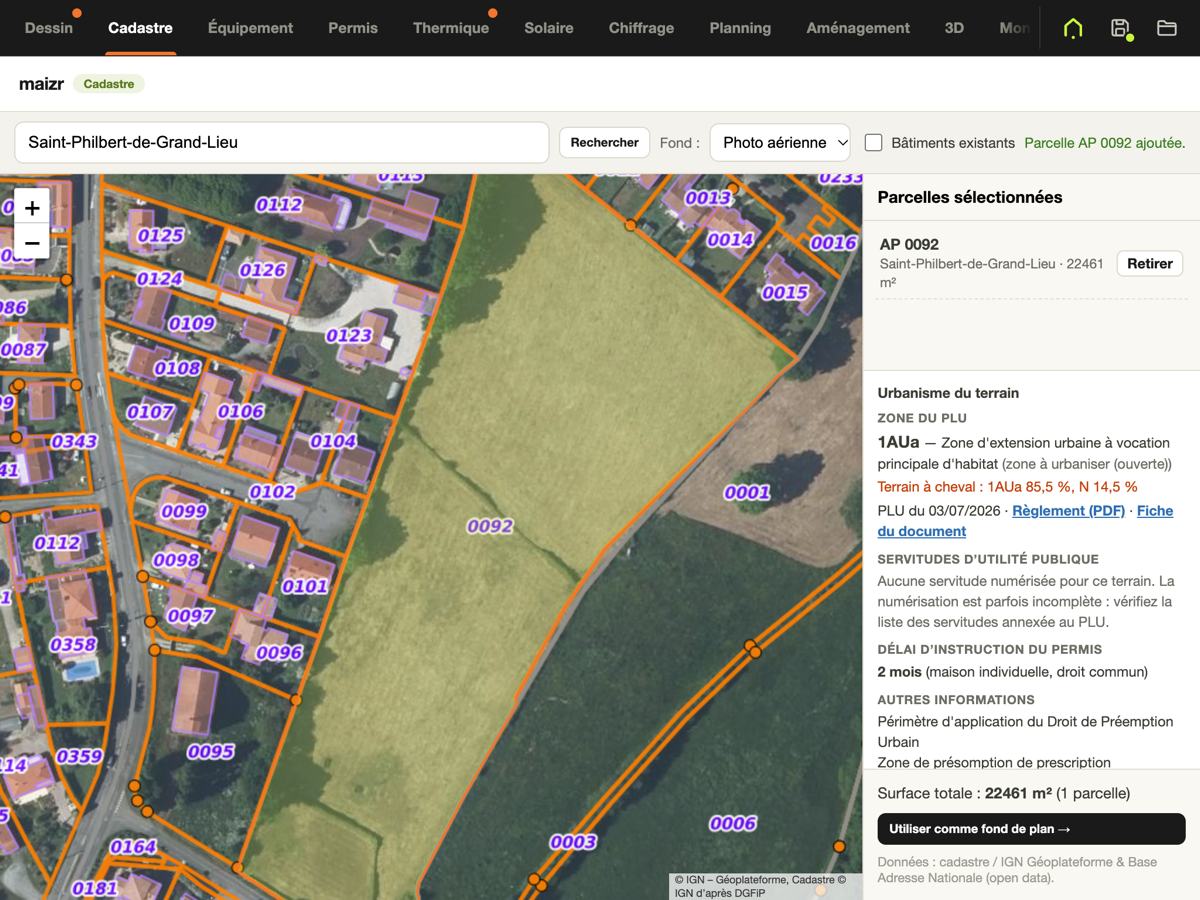
Task: Select parcel 0001 on the map
Action: [747, 492]
